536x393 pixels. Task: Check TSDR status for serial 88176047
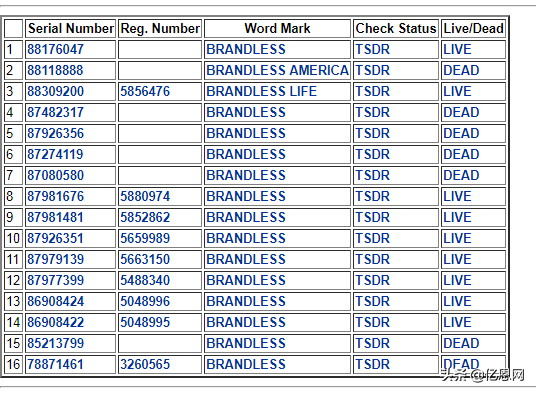point(373,50)
